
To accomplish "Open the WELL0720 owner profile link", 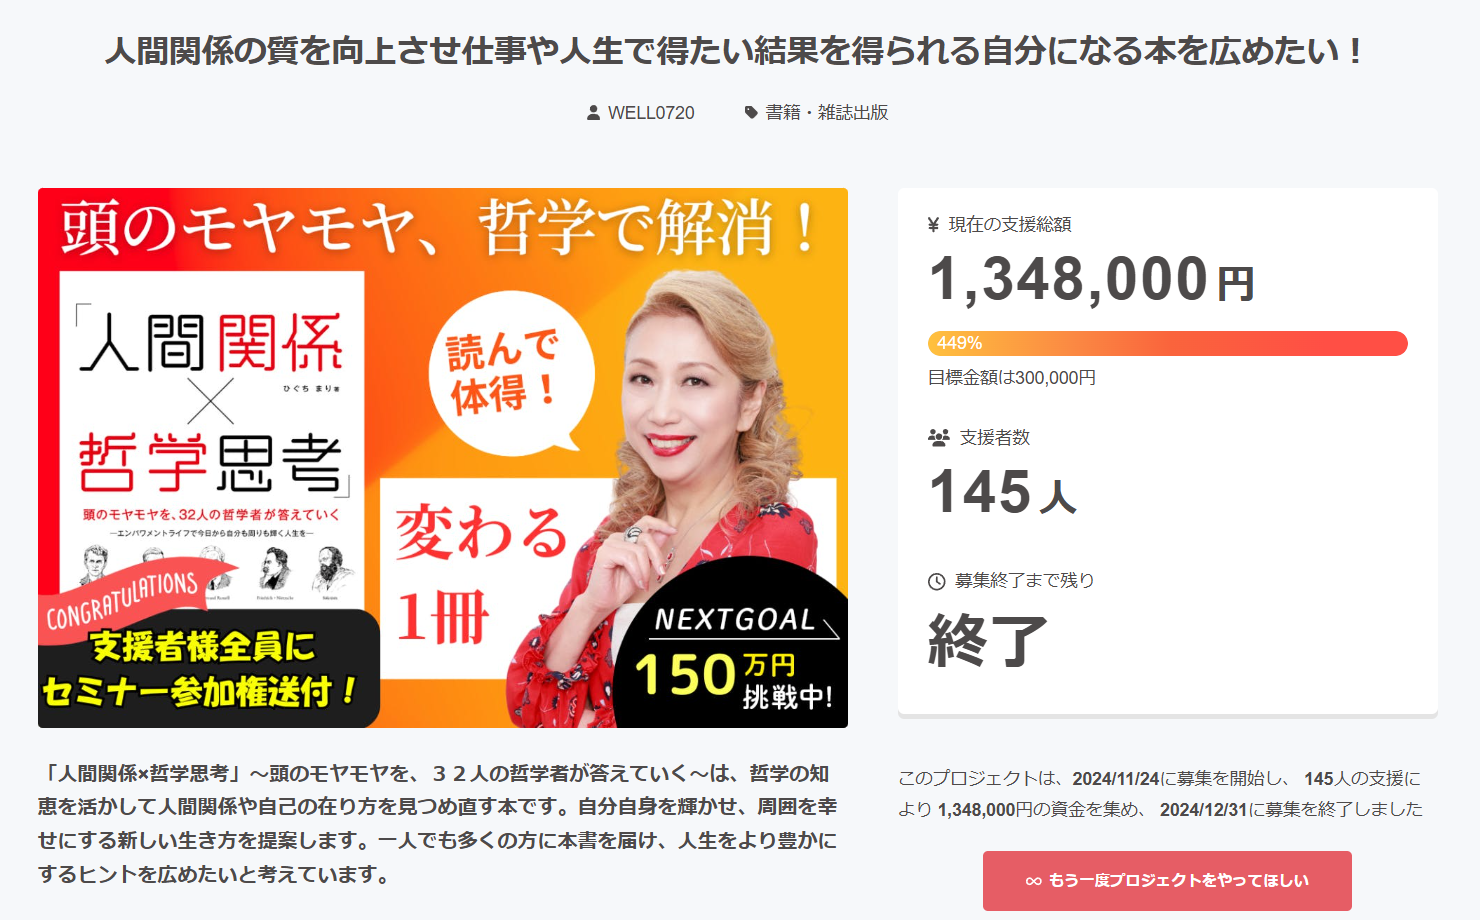I will [651, 113].
